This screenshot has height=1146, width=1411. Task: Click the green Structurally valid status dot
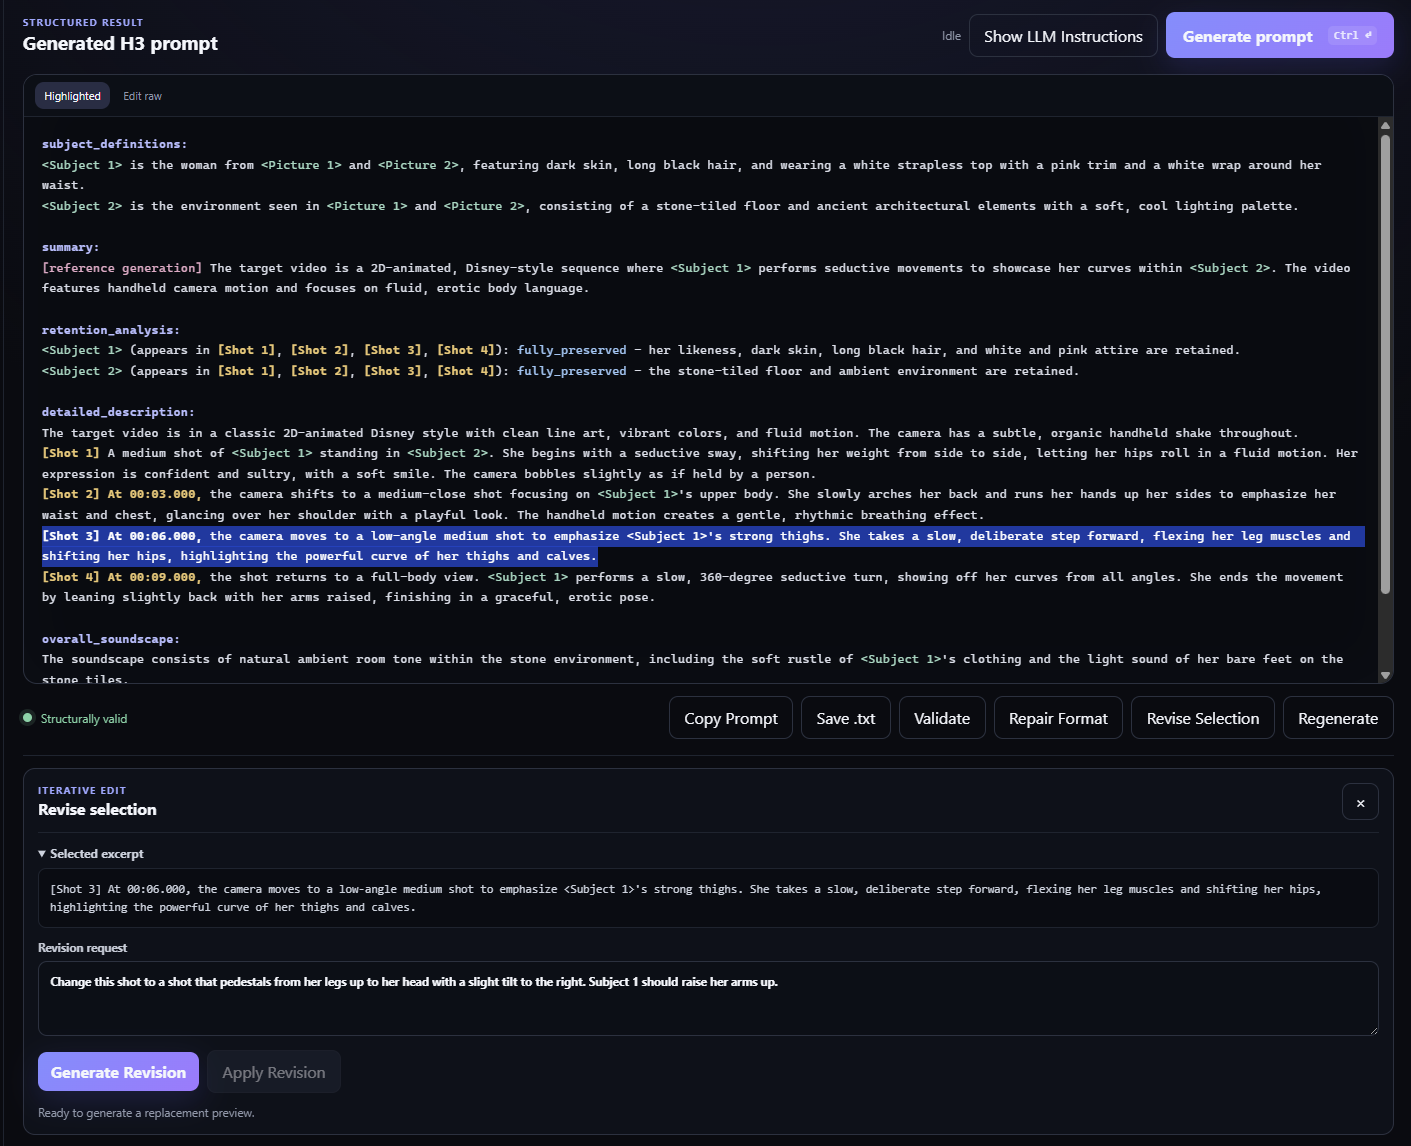coord(28,718)
